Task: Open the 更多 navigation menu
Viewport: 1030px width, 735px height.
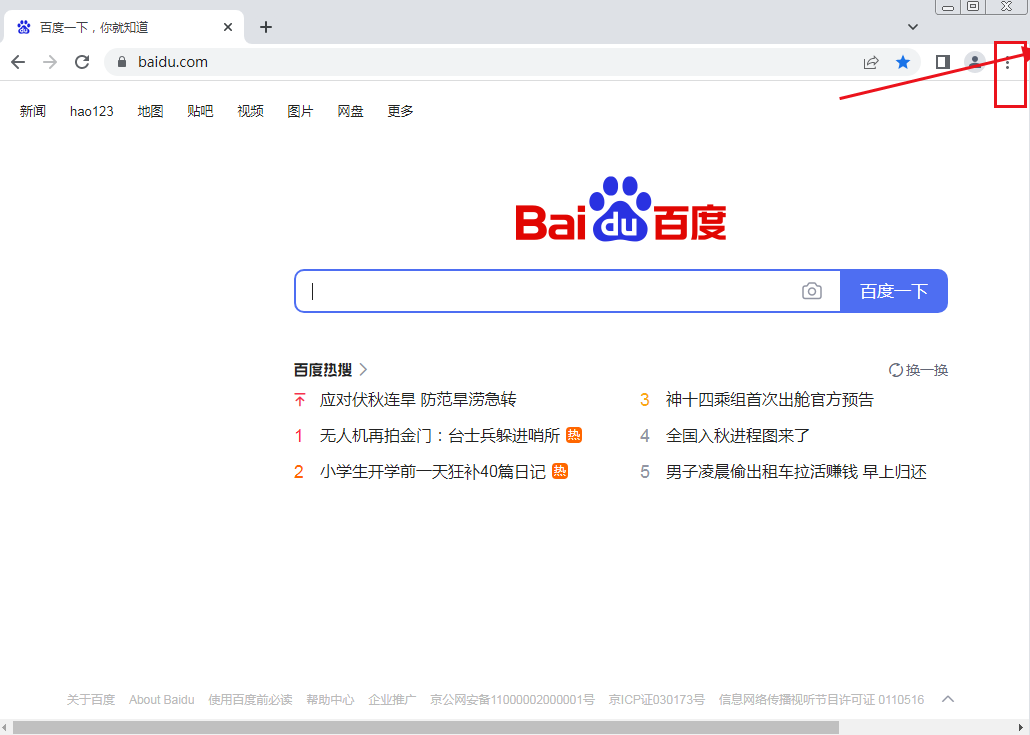Action: pyautogui.click(x=399, y=111)
